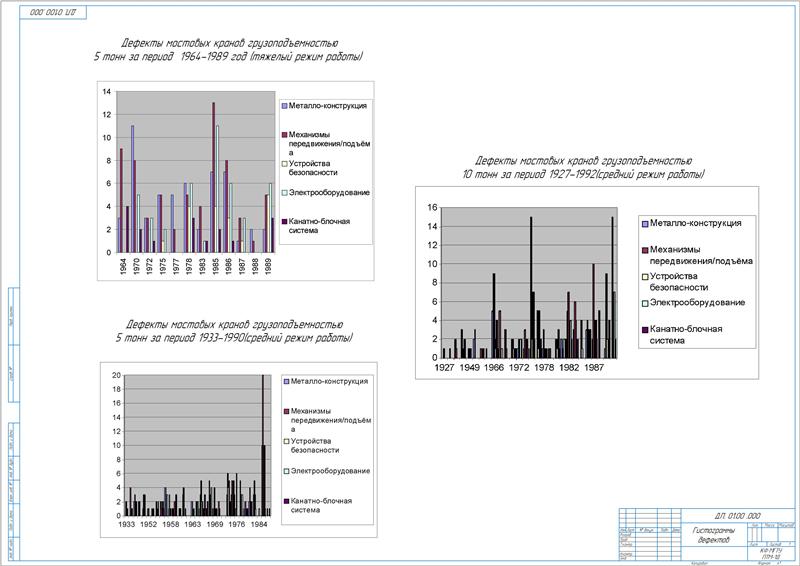
Task: Select the 1964–1989 тяжелый режим chart title
Action: coord(229,50)
